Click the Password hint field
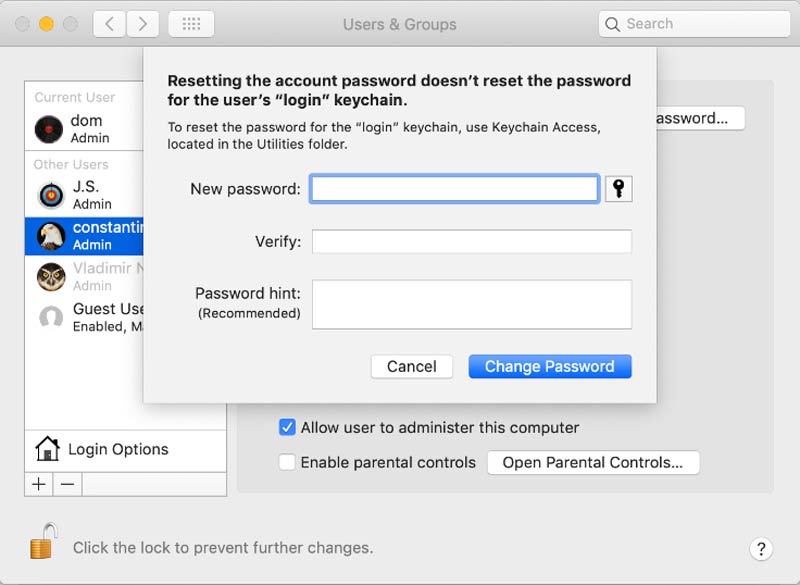The height and width of the screenshot is (585, 800). point(471,304)
